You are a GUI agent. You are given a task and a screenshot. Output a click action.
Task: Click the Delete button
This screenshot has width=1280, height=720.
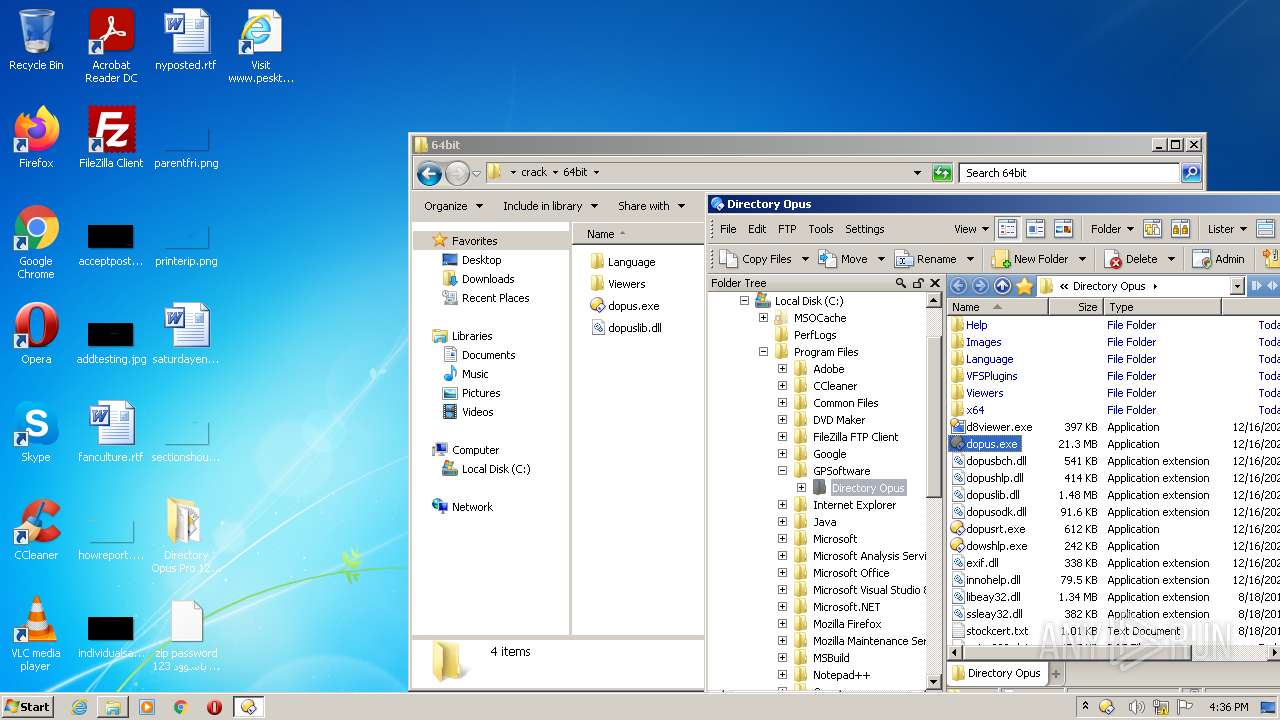[1131, 259]
